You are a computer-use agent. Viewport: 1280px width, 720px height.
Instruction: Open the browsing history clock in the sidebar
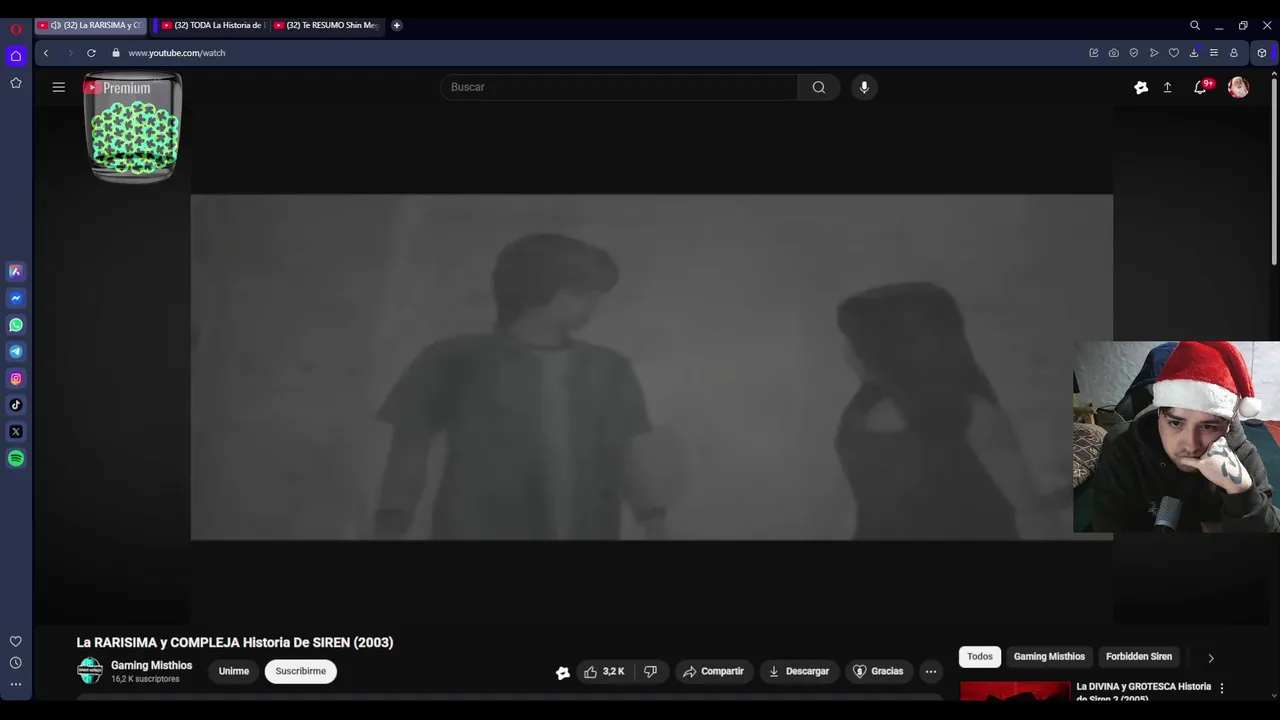point(16,663)
